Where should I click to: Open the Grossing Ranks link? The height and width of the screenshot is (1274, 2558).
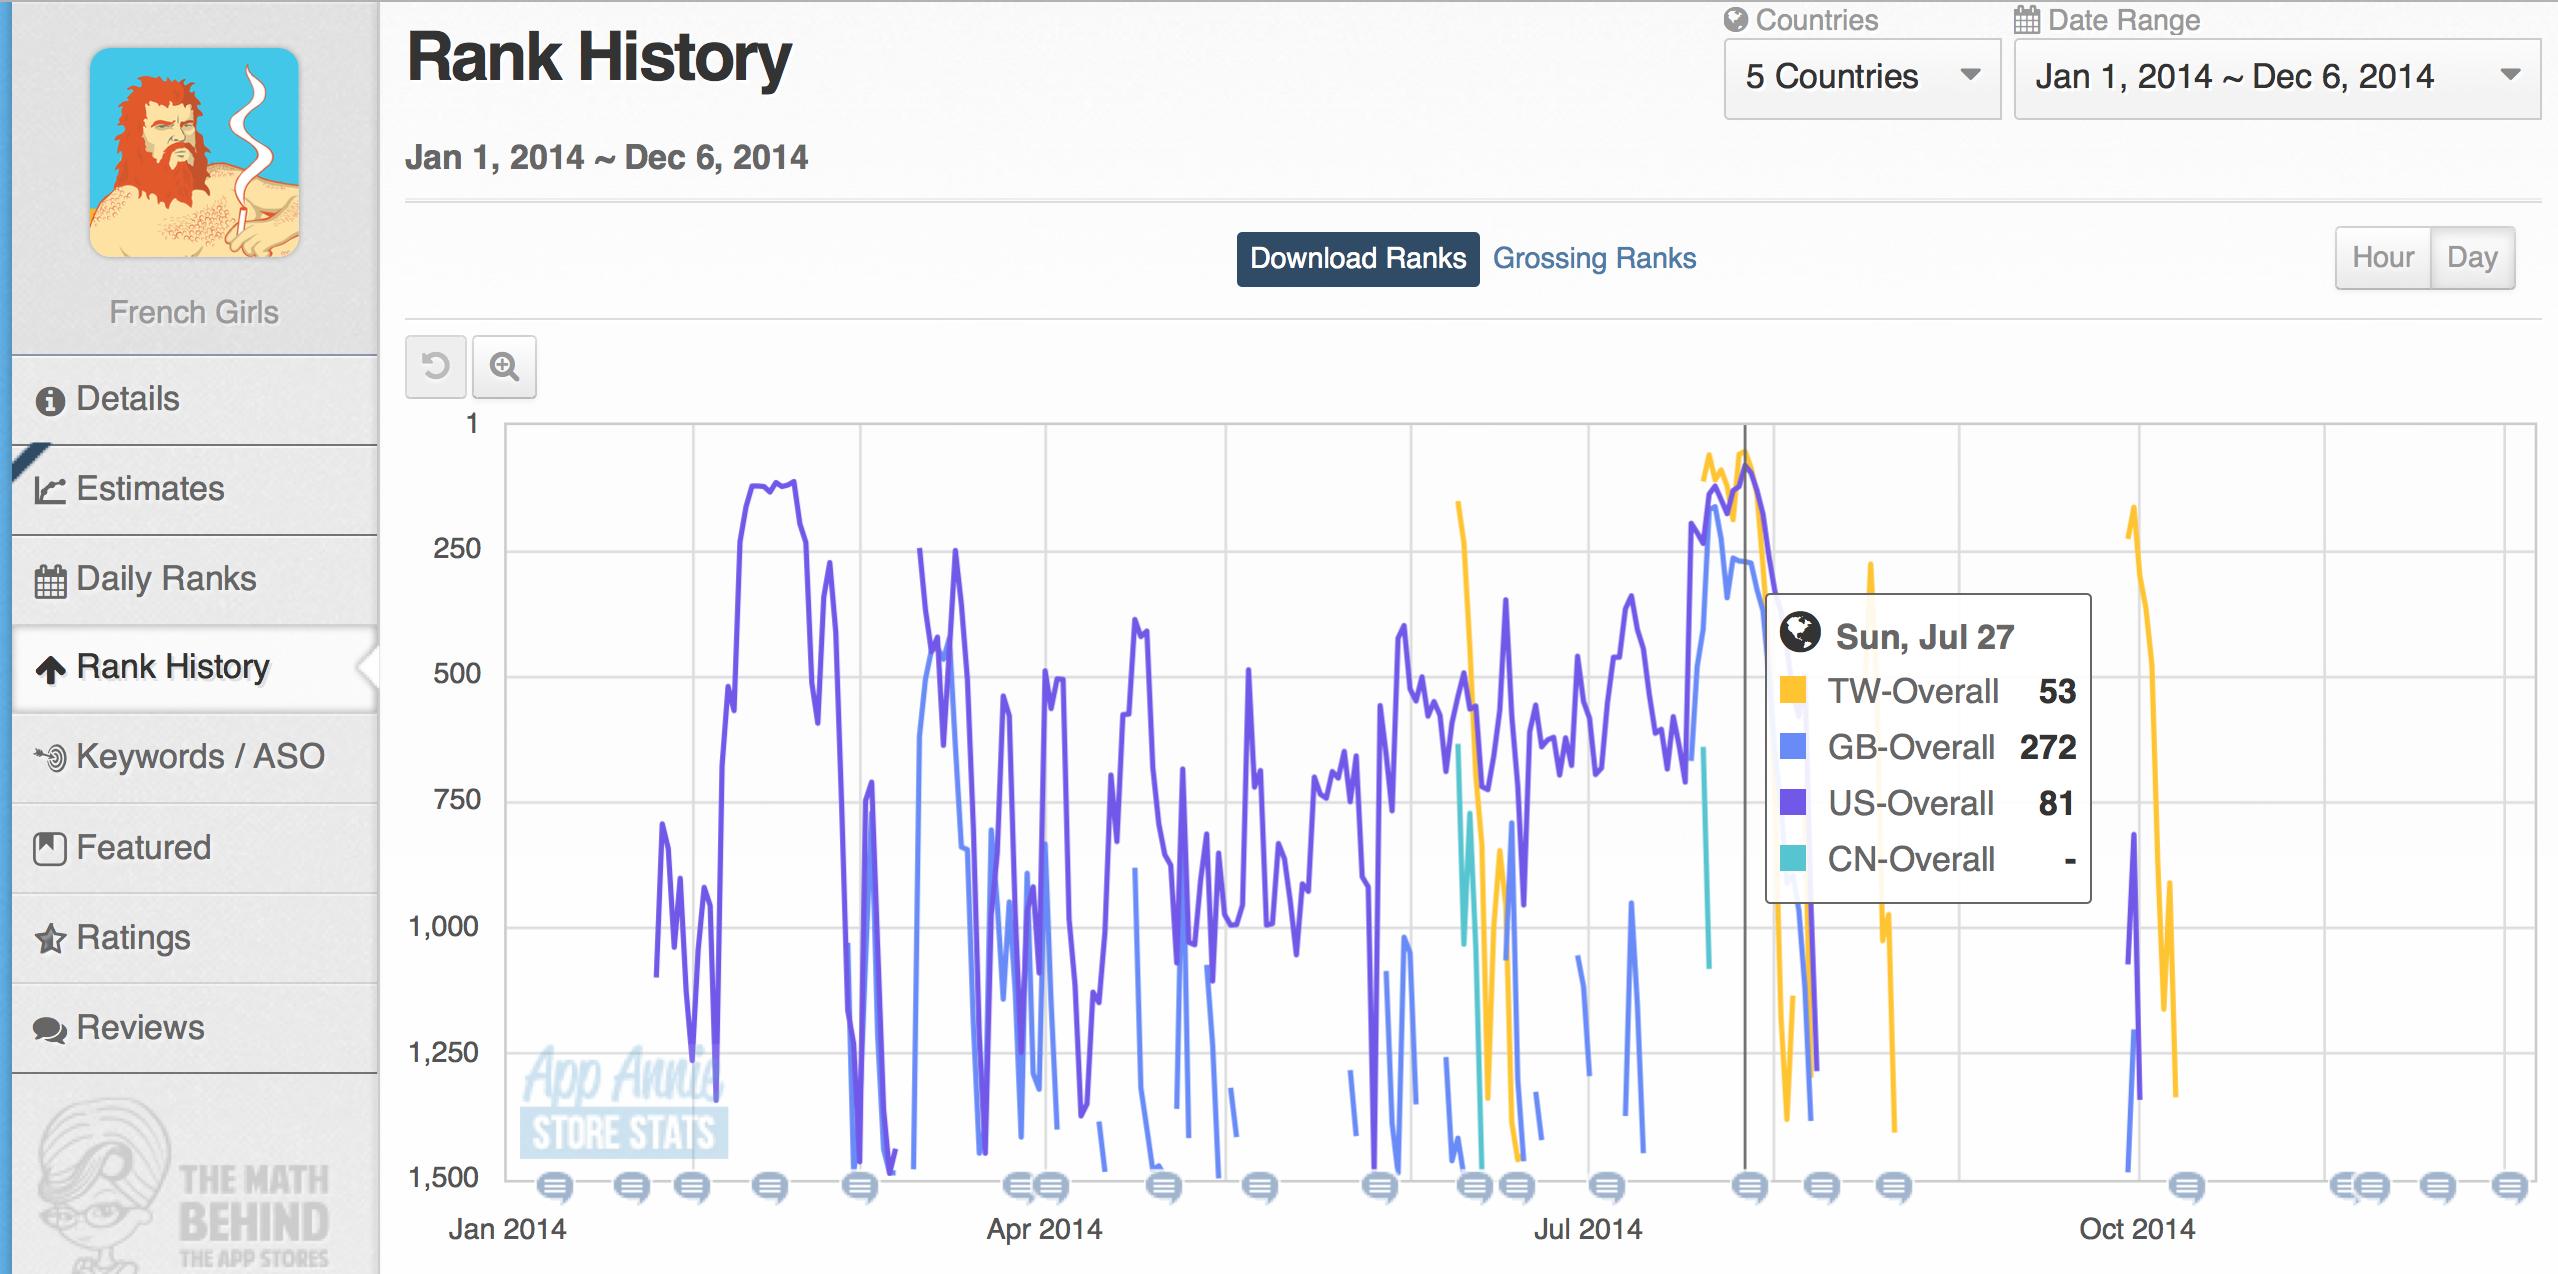[x=1594, y=259]
